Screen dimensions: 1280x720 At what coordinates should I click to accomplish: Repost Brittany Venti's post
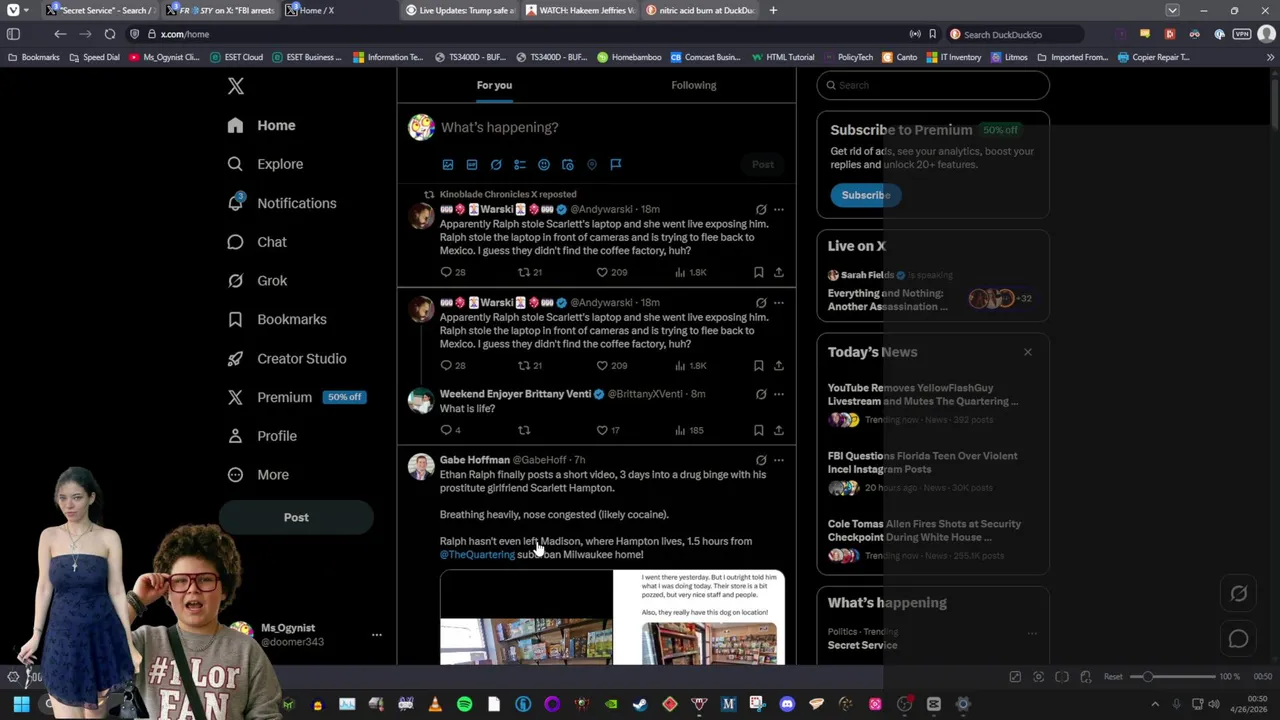(x=523, y=430)
